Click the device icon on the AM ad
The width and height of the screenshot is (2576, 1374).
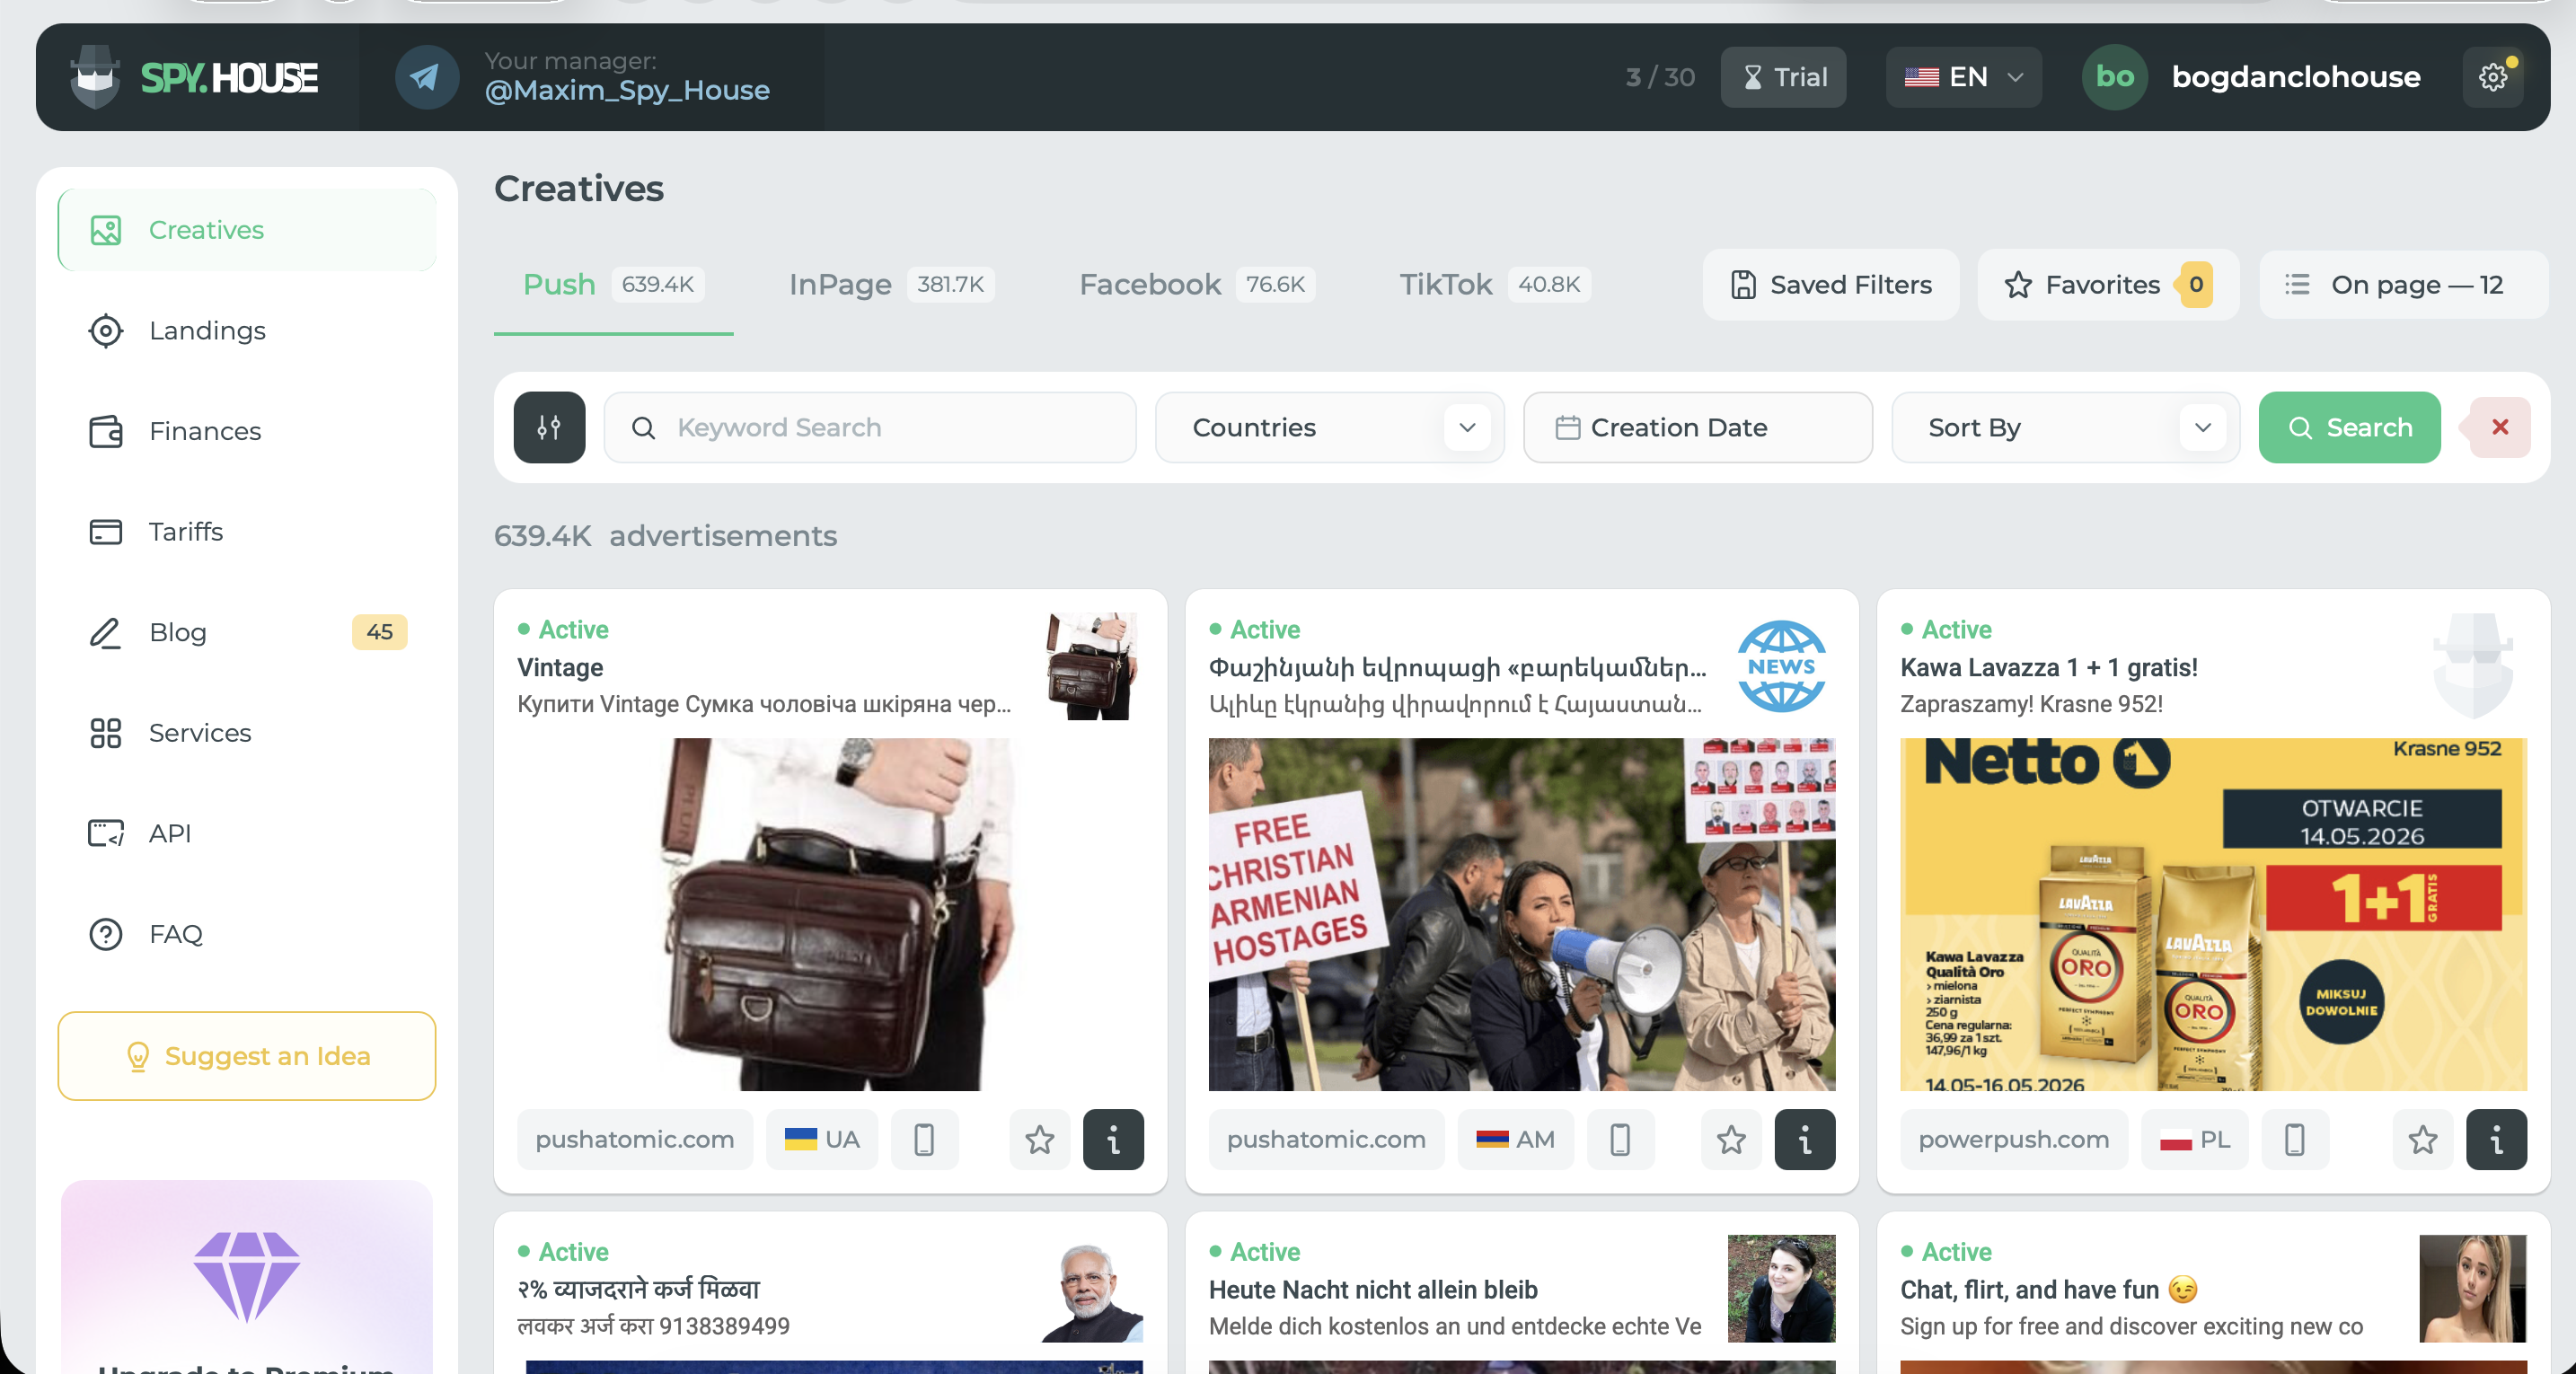coord(1620,1139)
